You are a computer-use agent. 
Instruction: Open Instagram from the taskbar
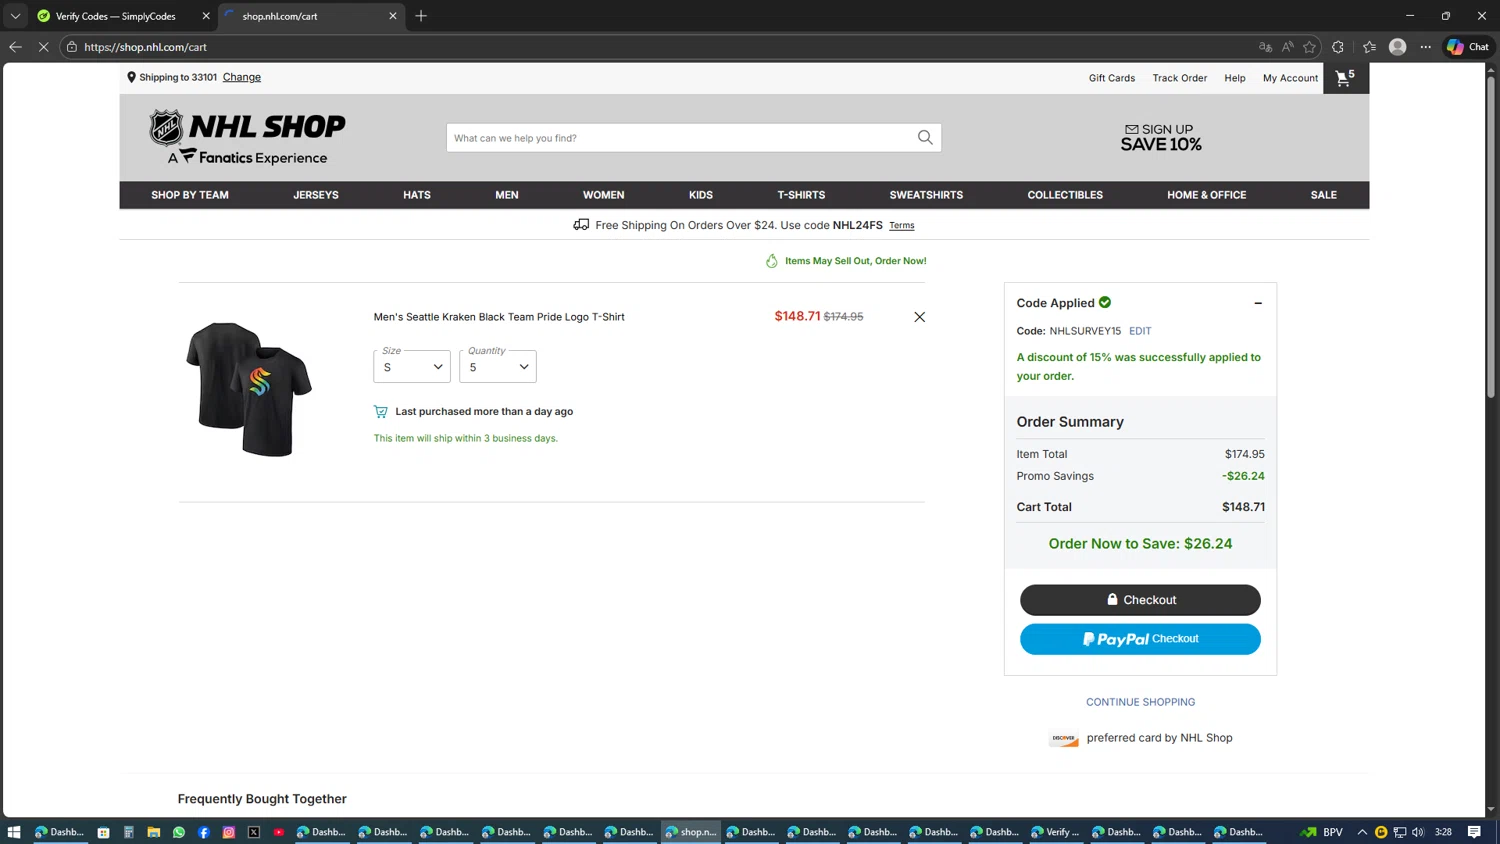(229, 832)
